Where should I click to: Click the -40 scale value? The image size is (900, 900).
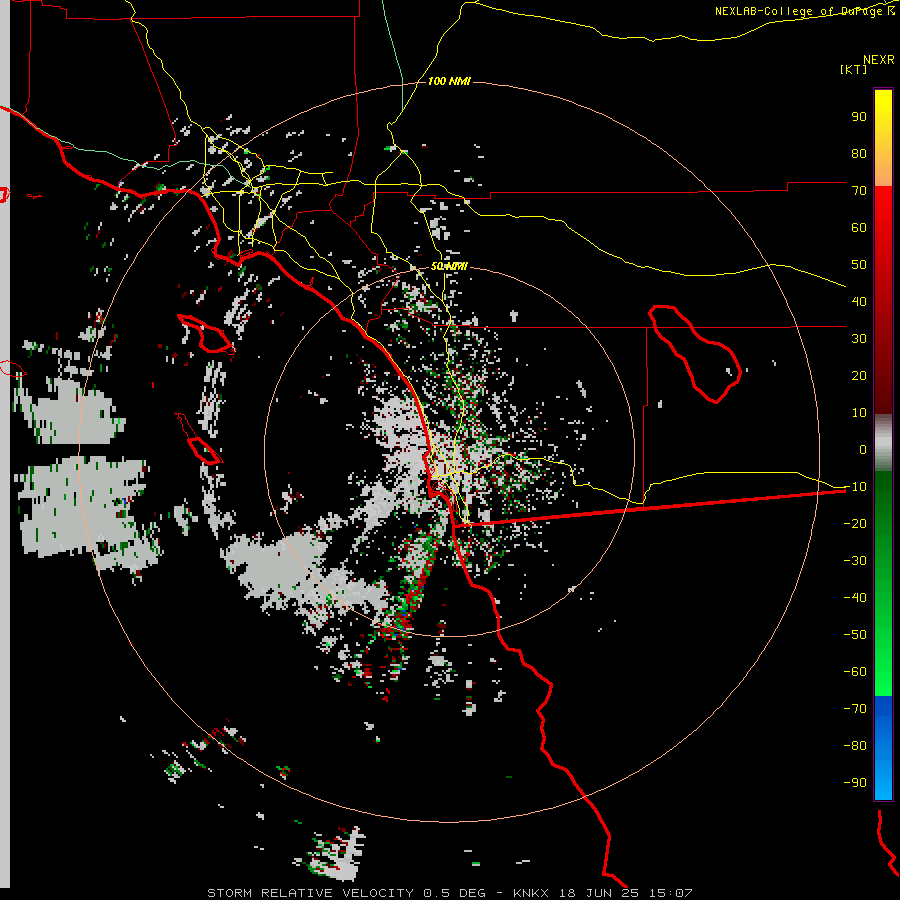click(855, 598)
